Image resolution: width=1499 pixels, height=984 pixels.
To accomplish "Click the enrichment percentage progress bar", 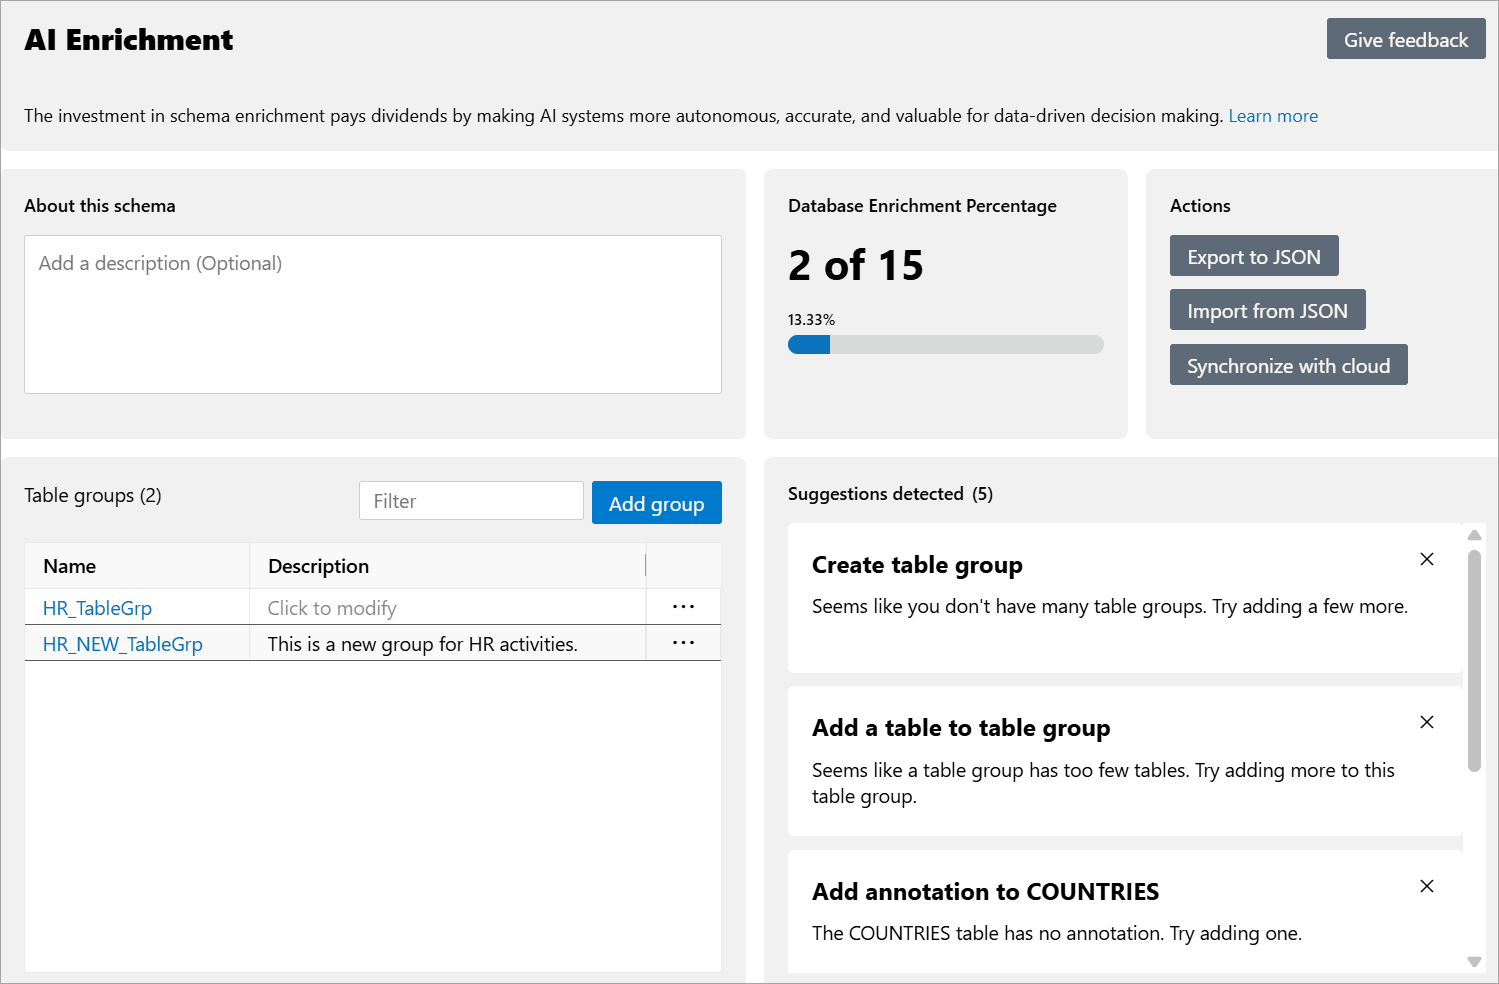I will point(946,344).
